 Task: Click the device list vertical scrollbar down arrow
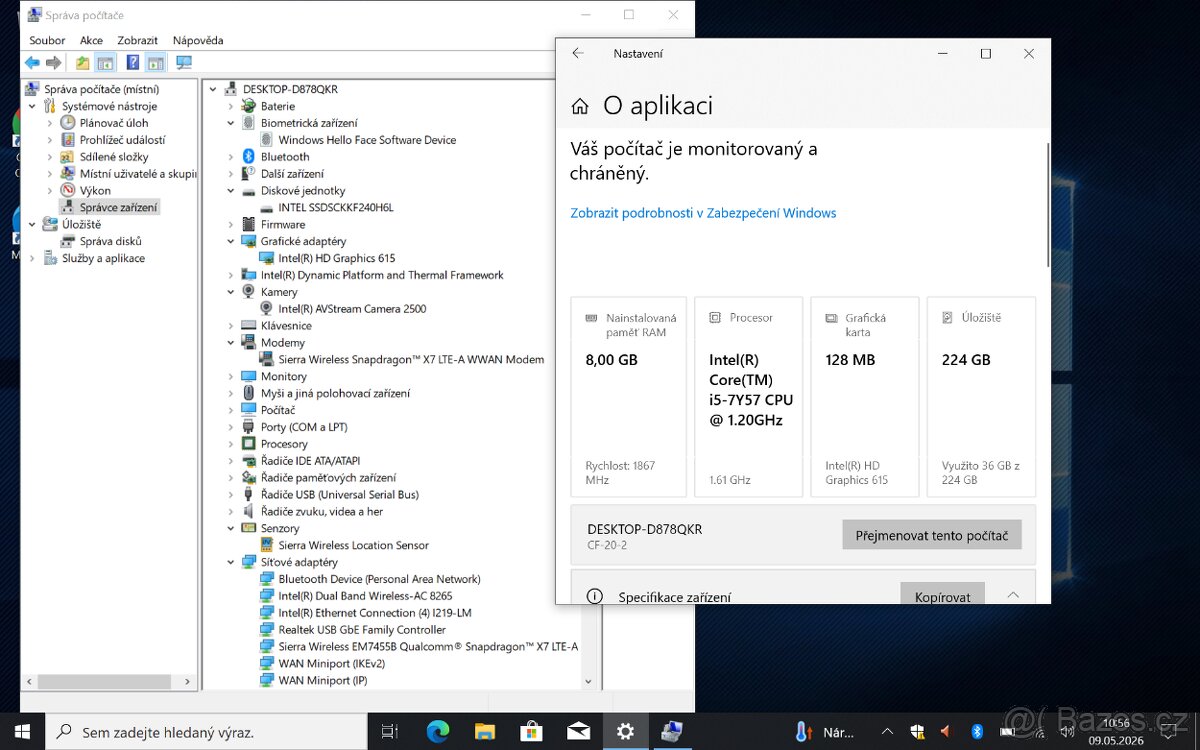588,682
